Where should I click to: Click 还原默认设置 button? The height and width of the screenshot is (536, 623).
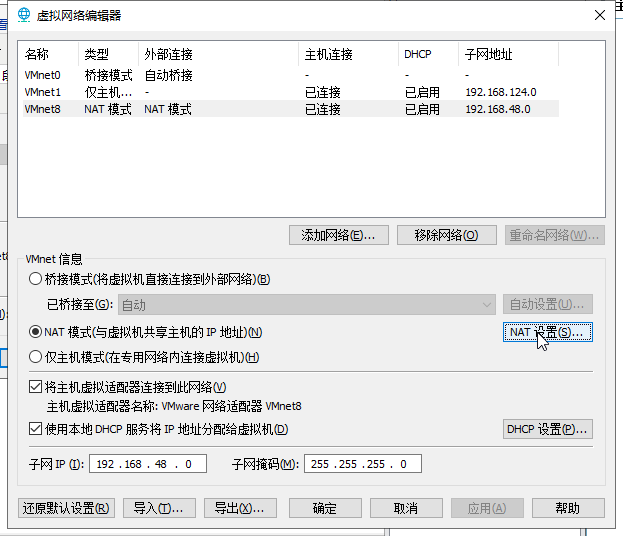(x=66, y=508)
